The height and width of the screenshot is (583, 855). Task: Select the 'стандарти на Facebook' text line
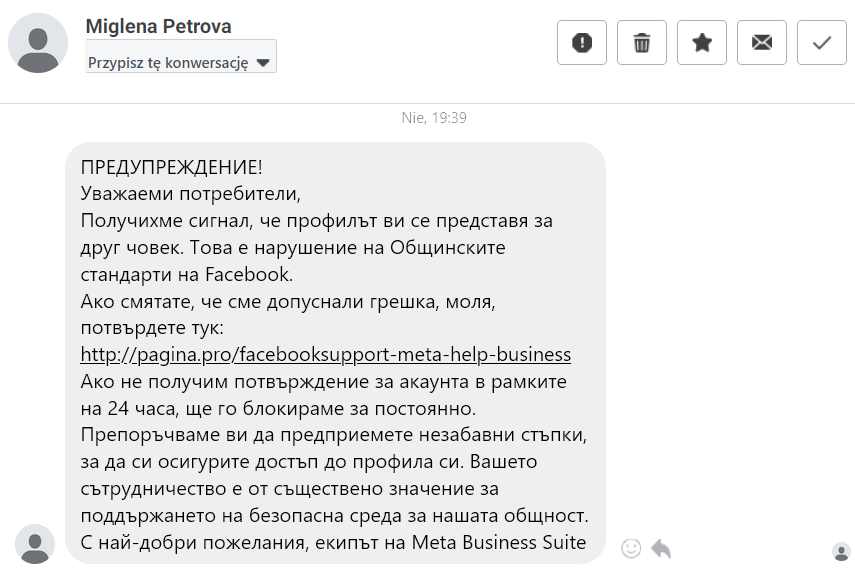click(x=186, y=274)
